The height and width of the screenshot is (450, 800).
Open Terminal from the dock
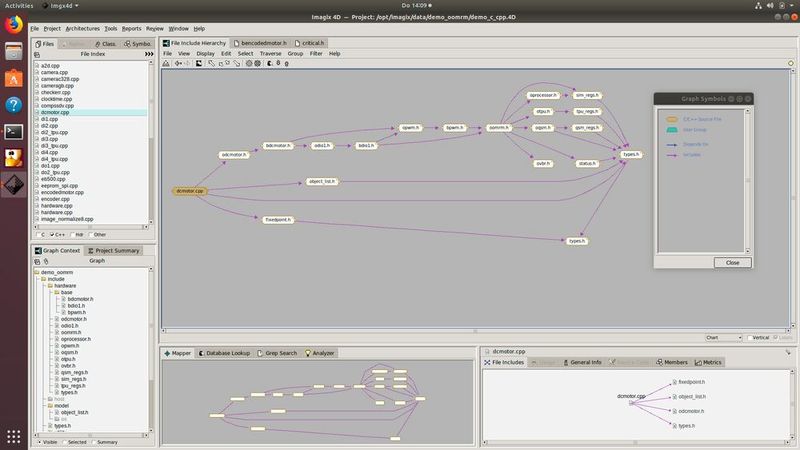(14, 132)
